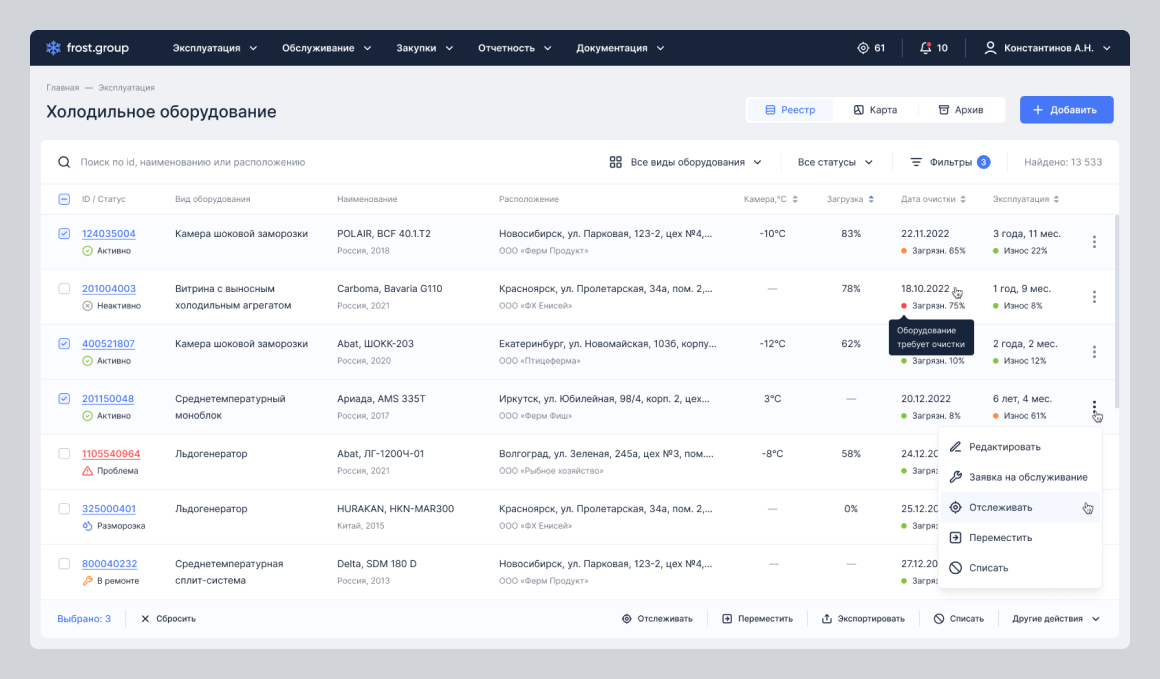
Task: Sort by Загрузка column arrows
Action: [x=871, y=199]
